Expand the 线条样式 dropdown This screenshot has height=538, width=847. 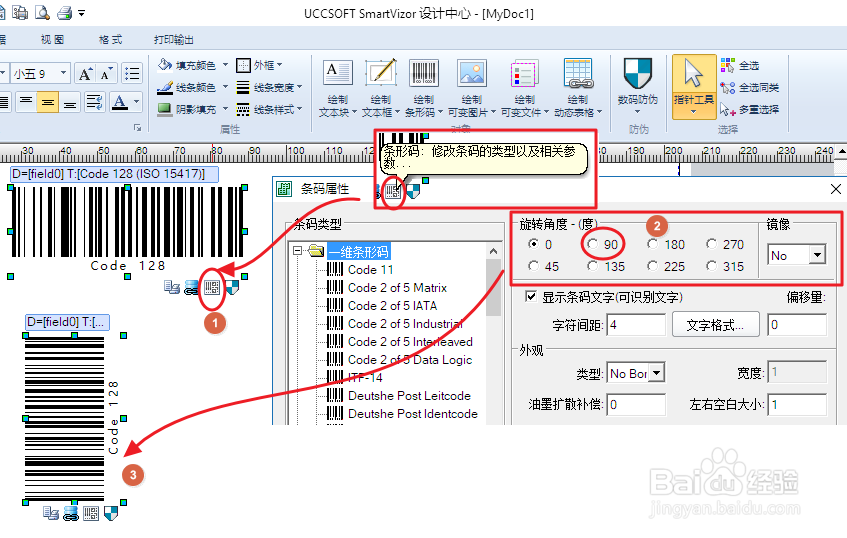click(300, 109)
